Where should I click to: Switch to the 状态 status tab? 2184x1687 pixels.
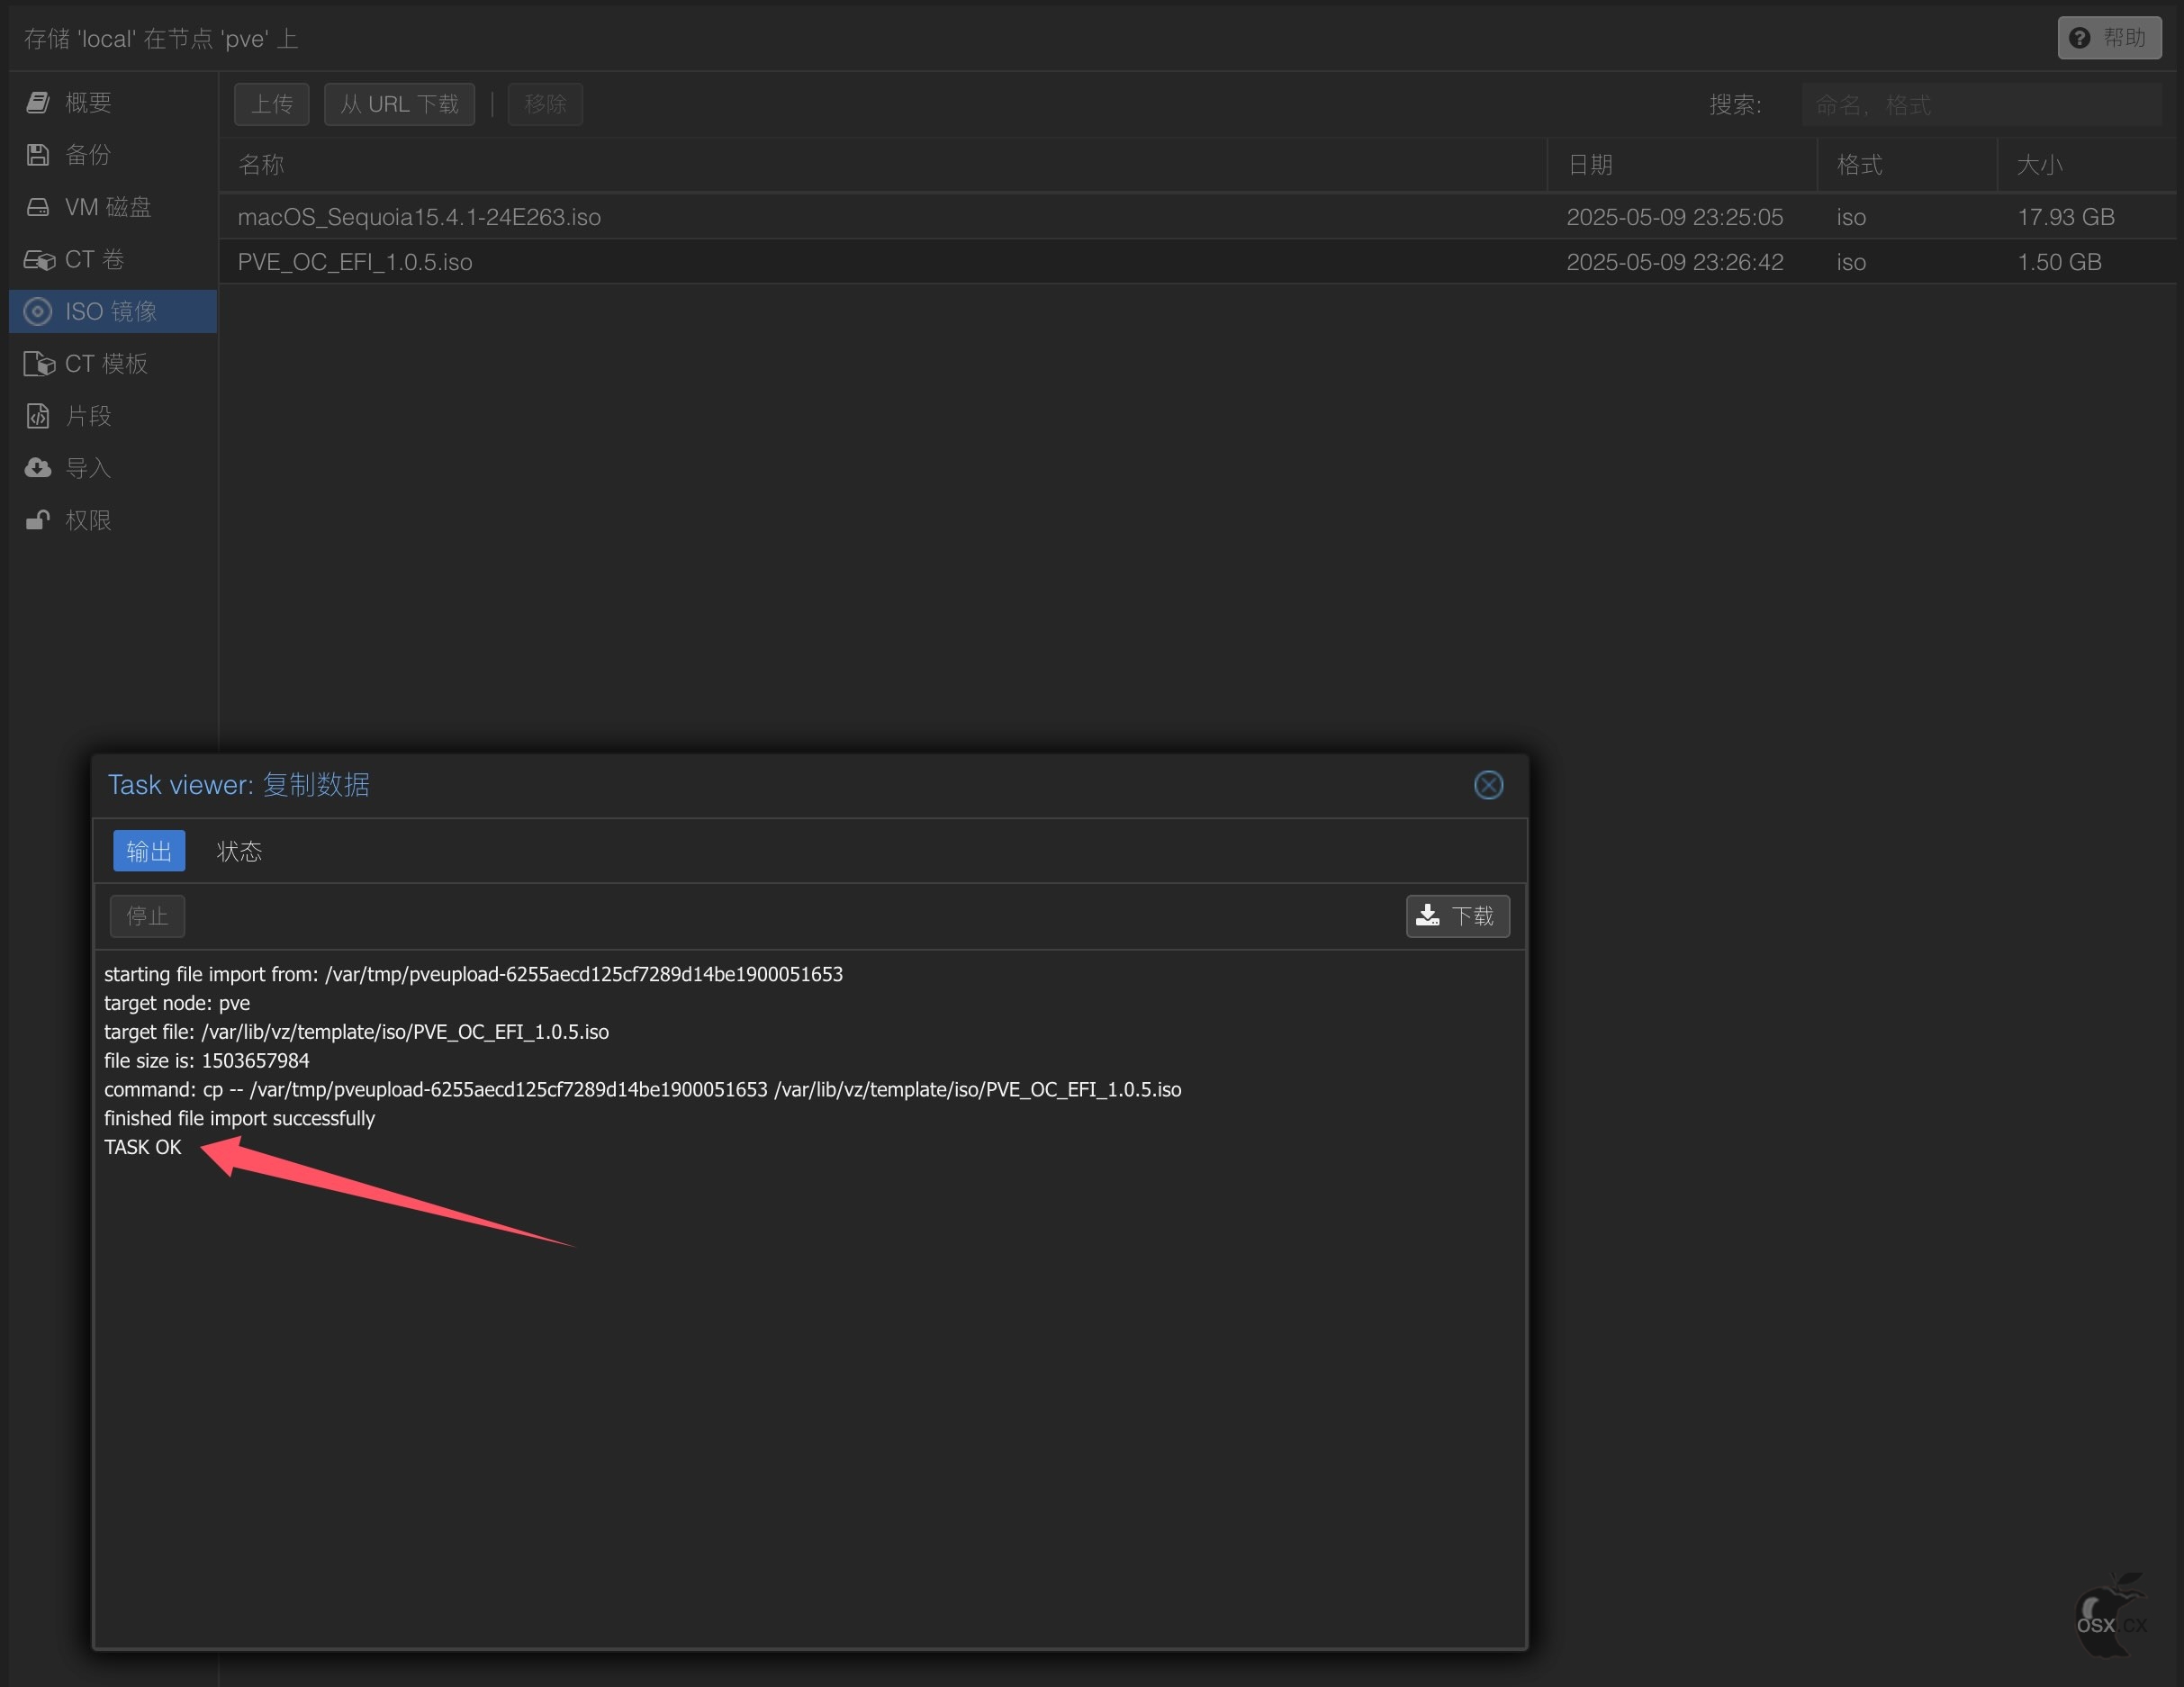tap(239, 850)
